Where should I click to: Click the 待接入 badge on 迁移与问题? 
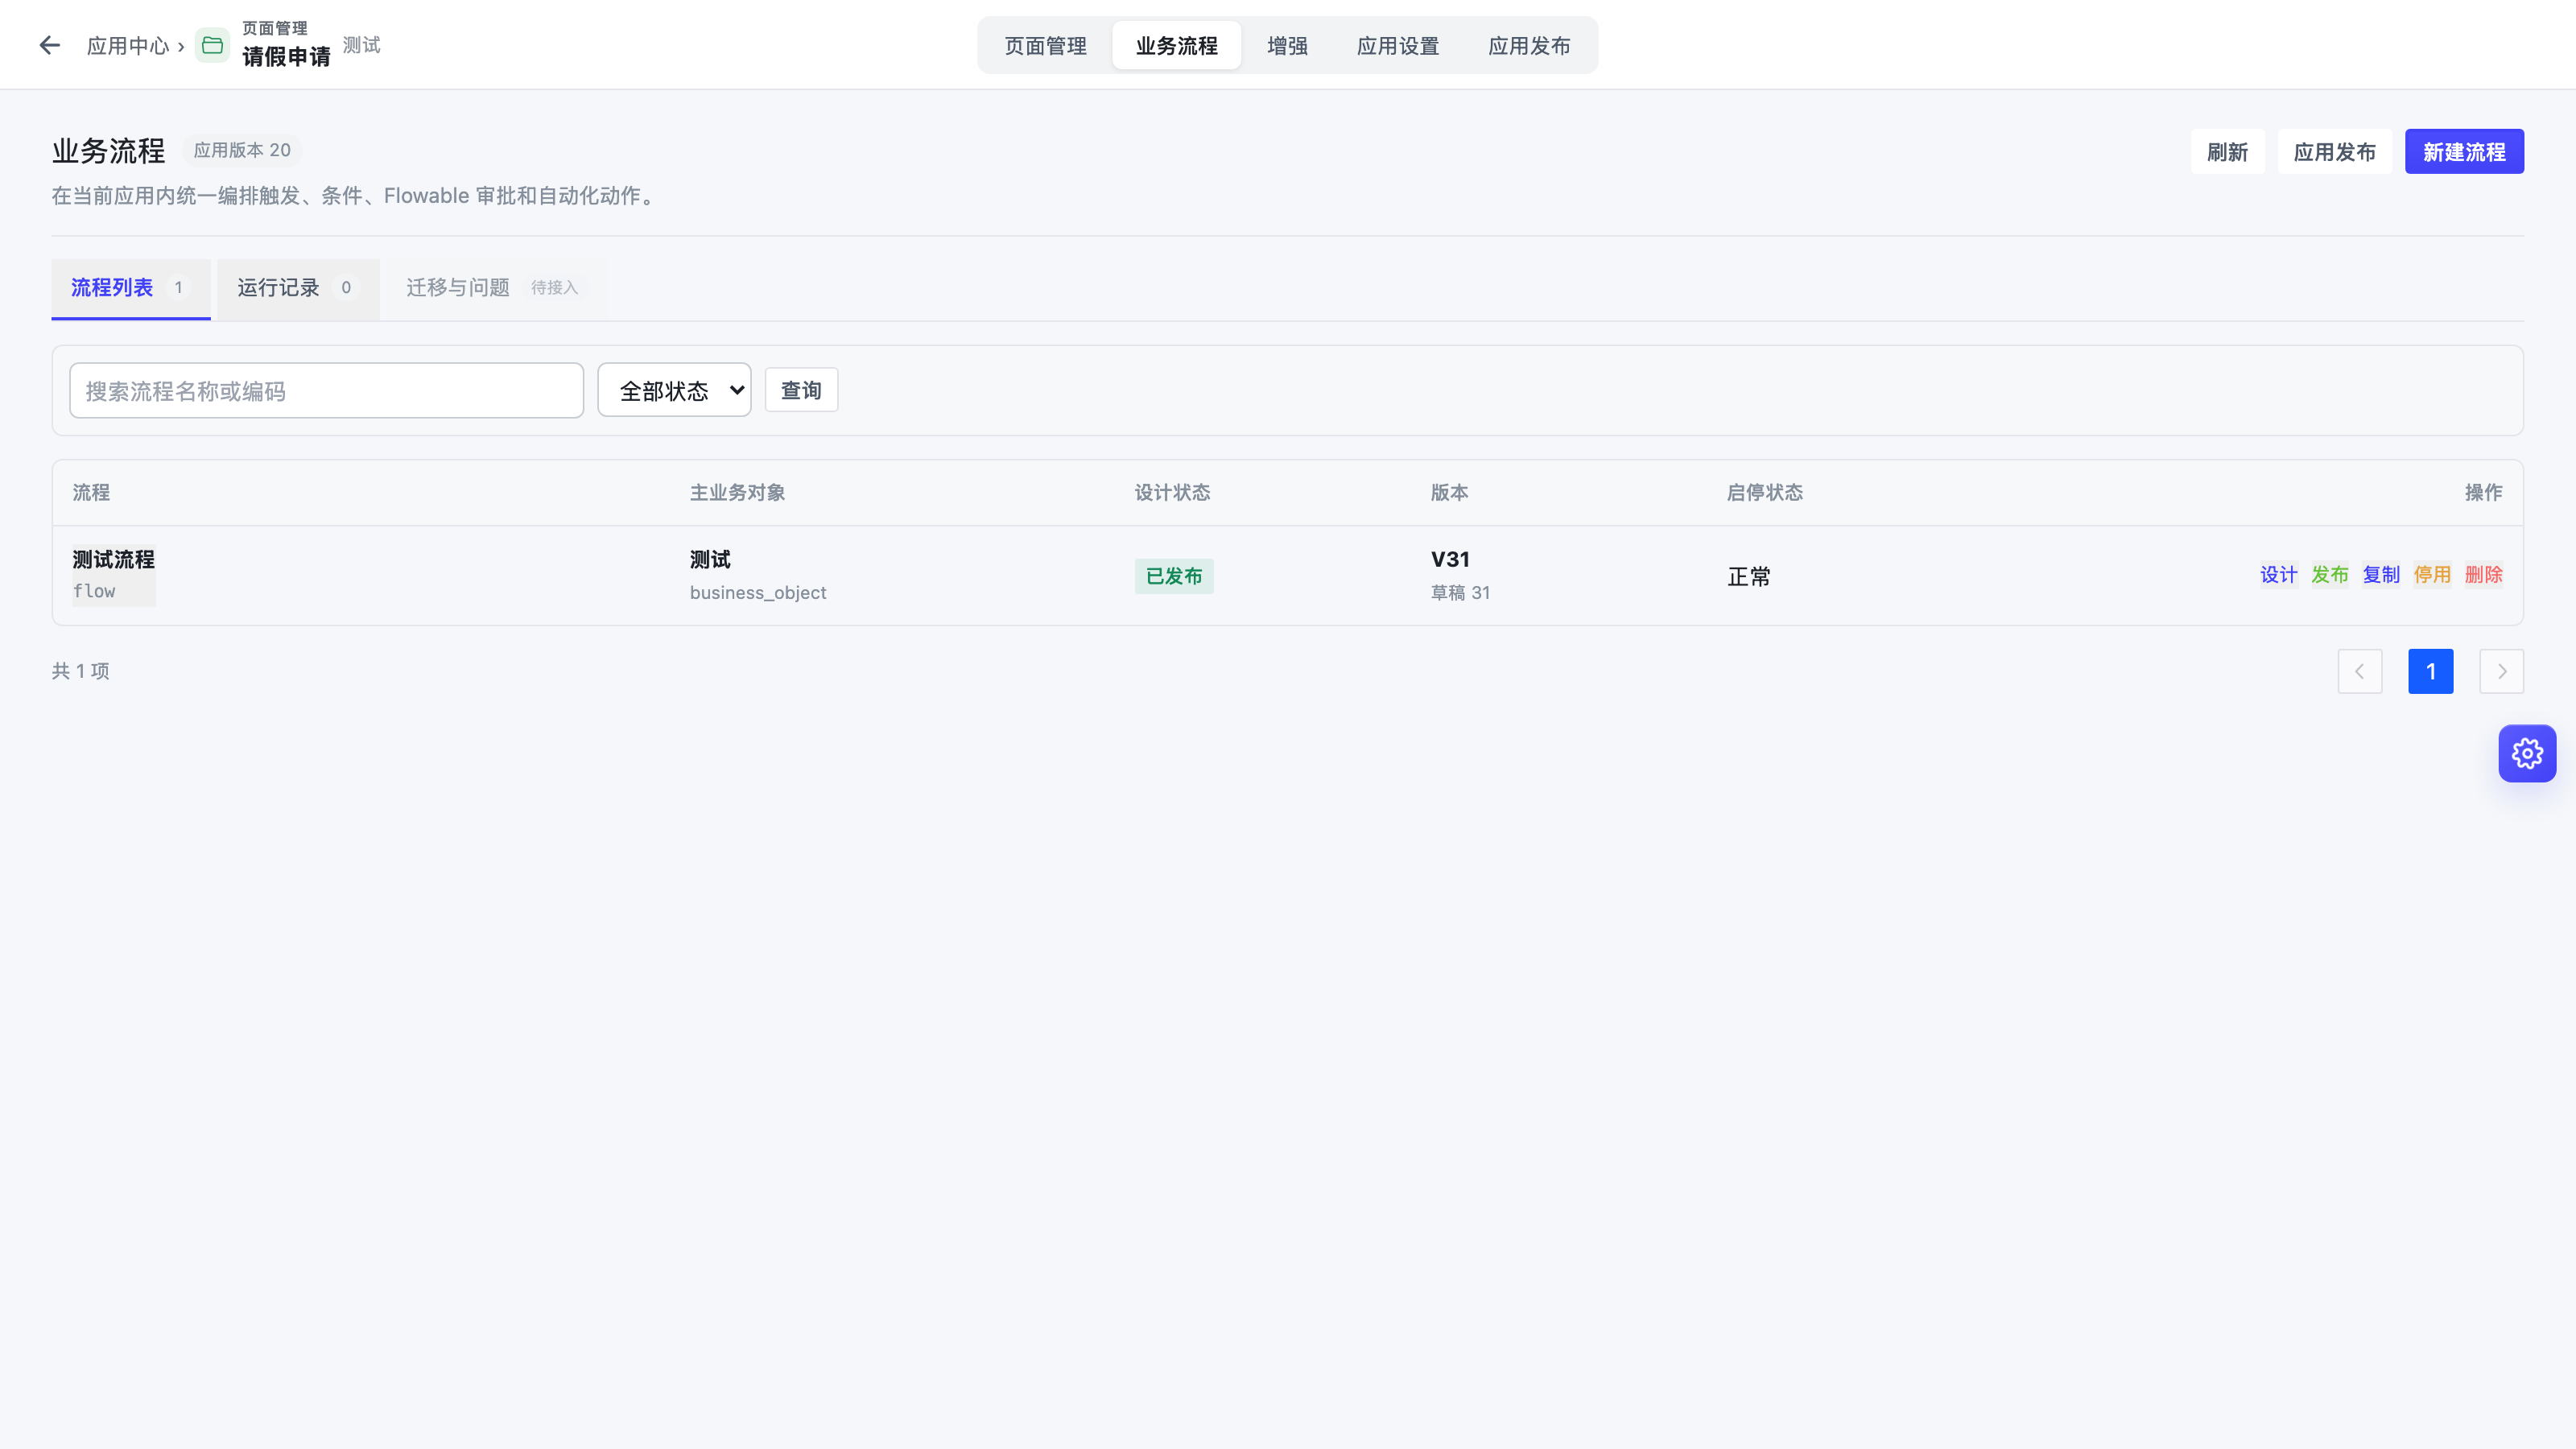pyautogui.click(x=554, y=288)
